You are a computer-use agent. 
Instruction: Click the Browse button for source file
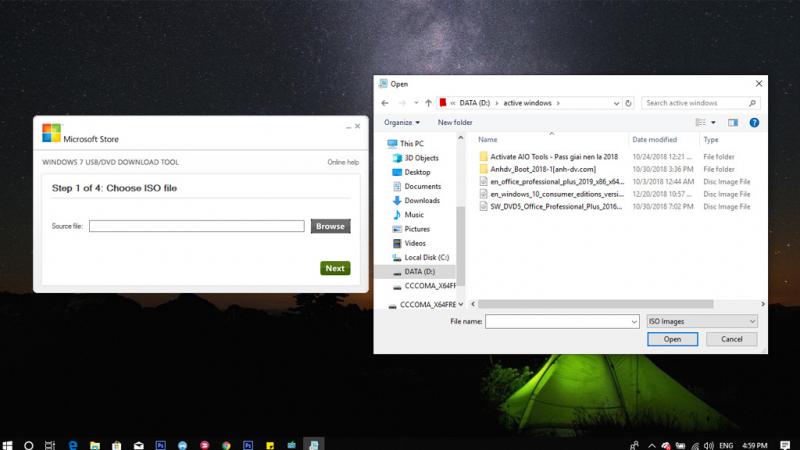[x=330, y=226]
